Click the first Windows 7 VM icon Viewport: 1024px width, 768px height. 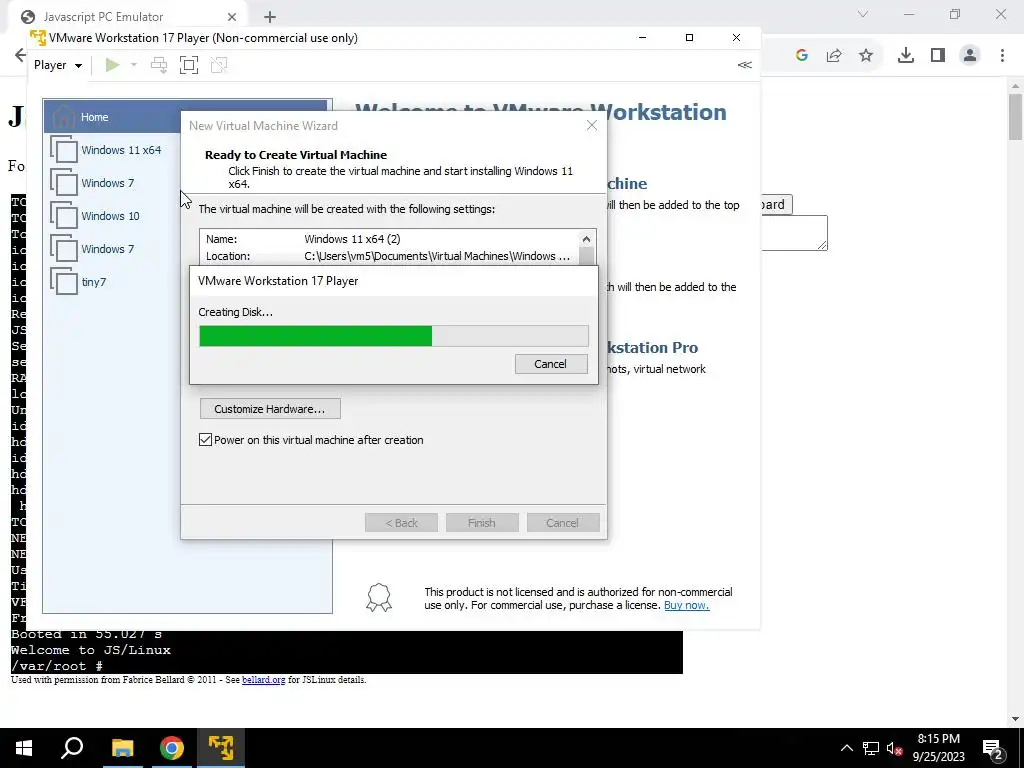click(x=64, y=183)
